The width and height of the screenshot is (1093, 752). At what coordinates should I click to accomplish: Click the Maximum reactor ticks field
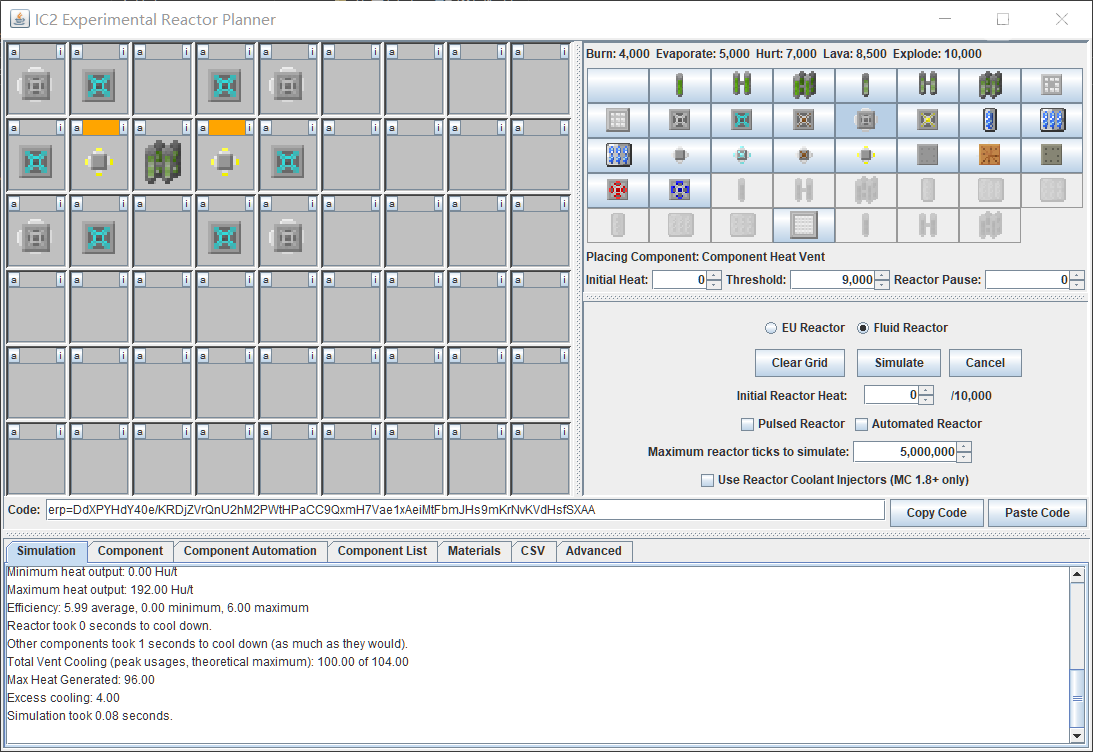pos(905,452)
